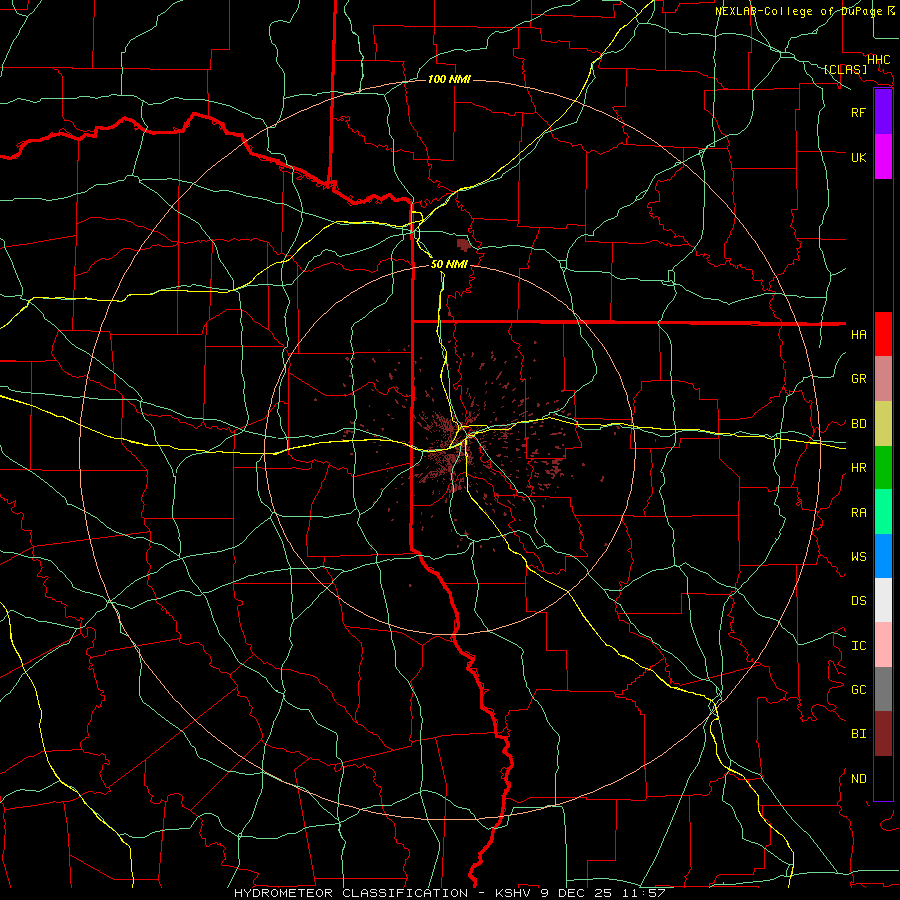The height and width of the screenshot is (900, 900).
Task: Click the UK legend label
Action: click(858, 157)
